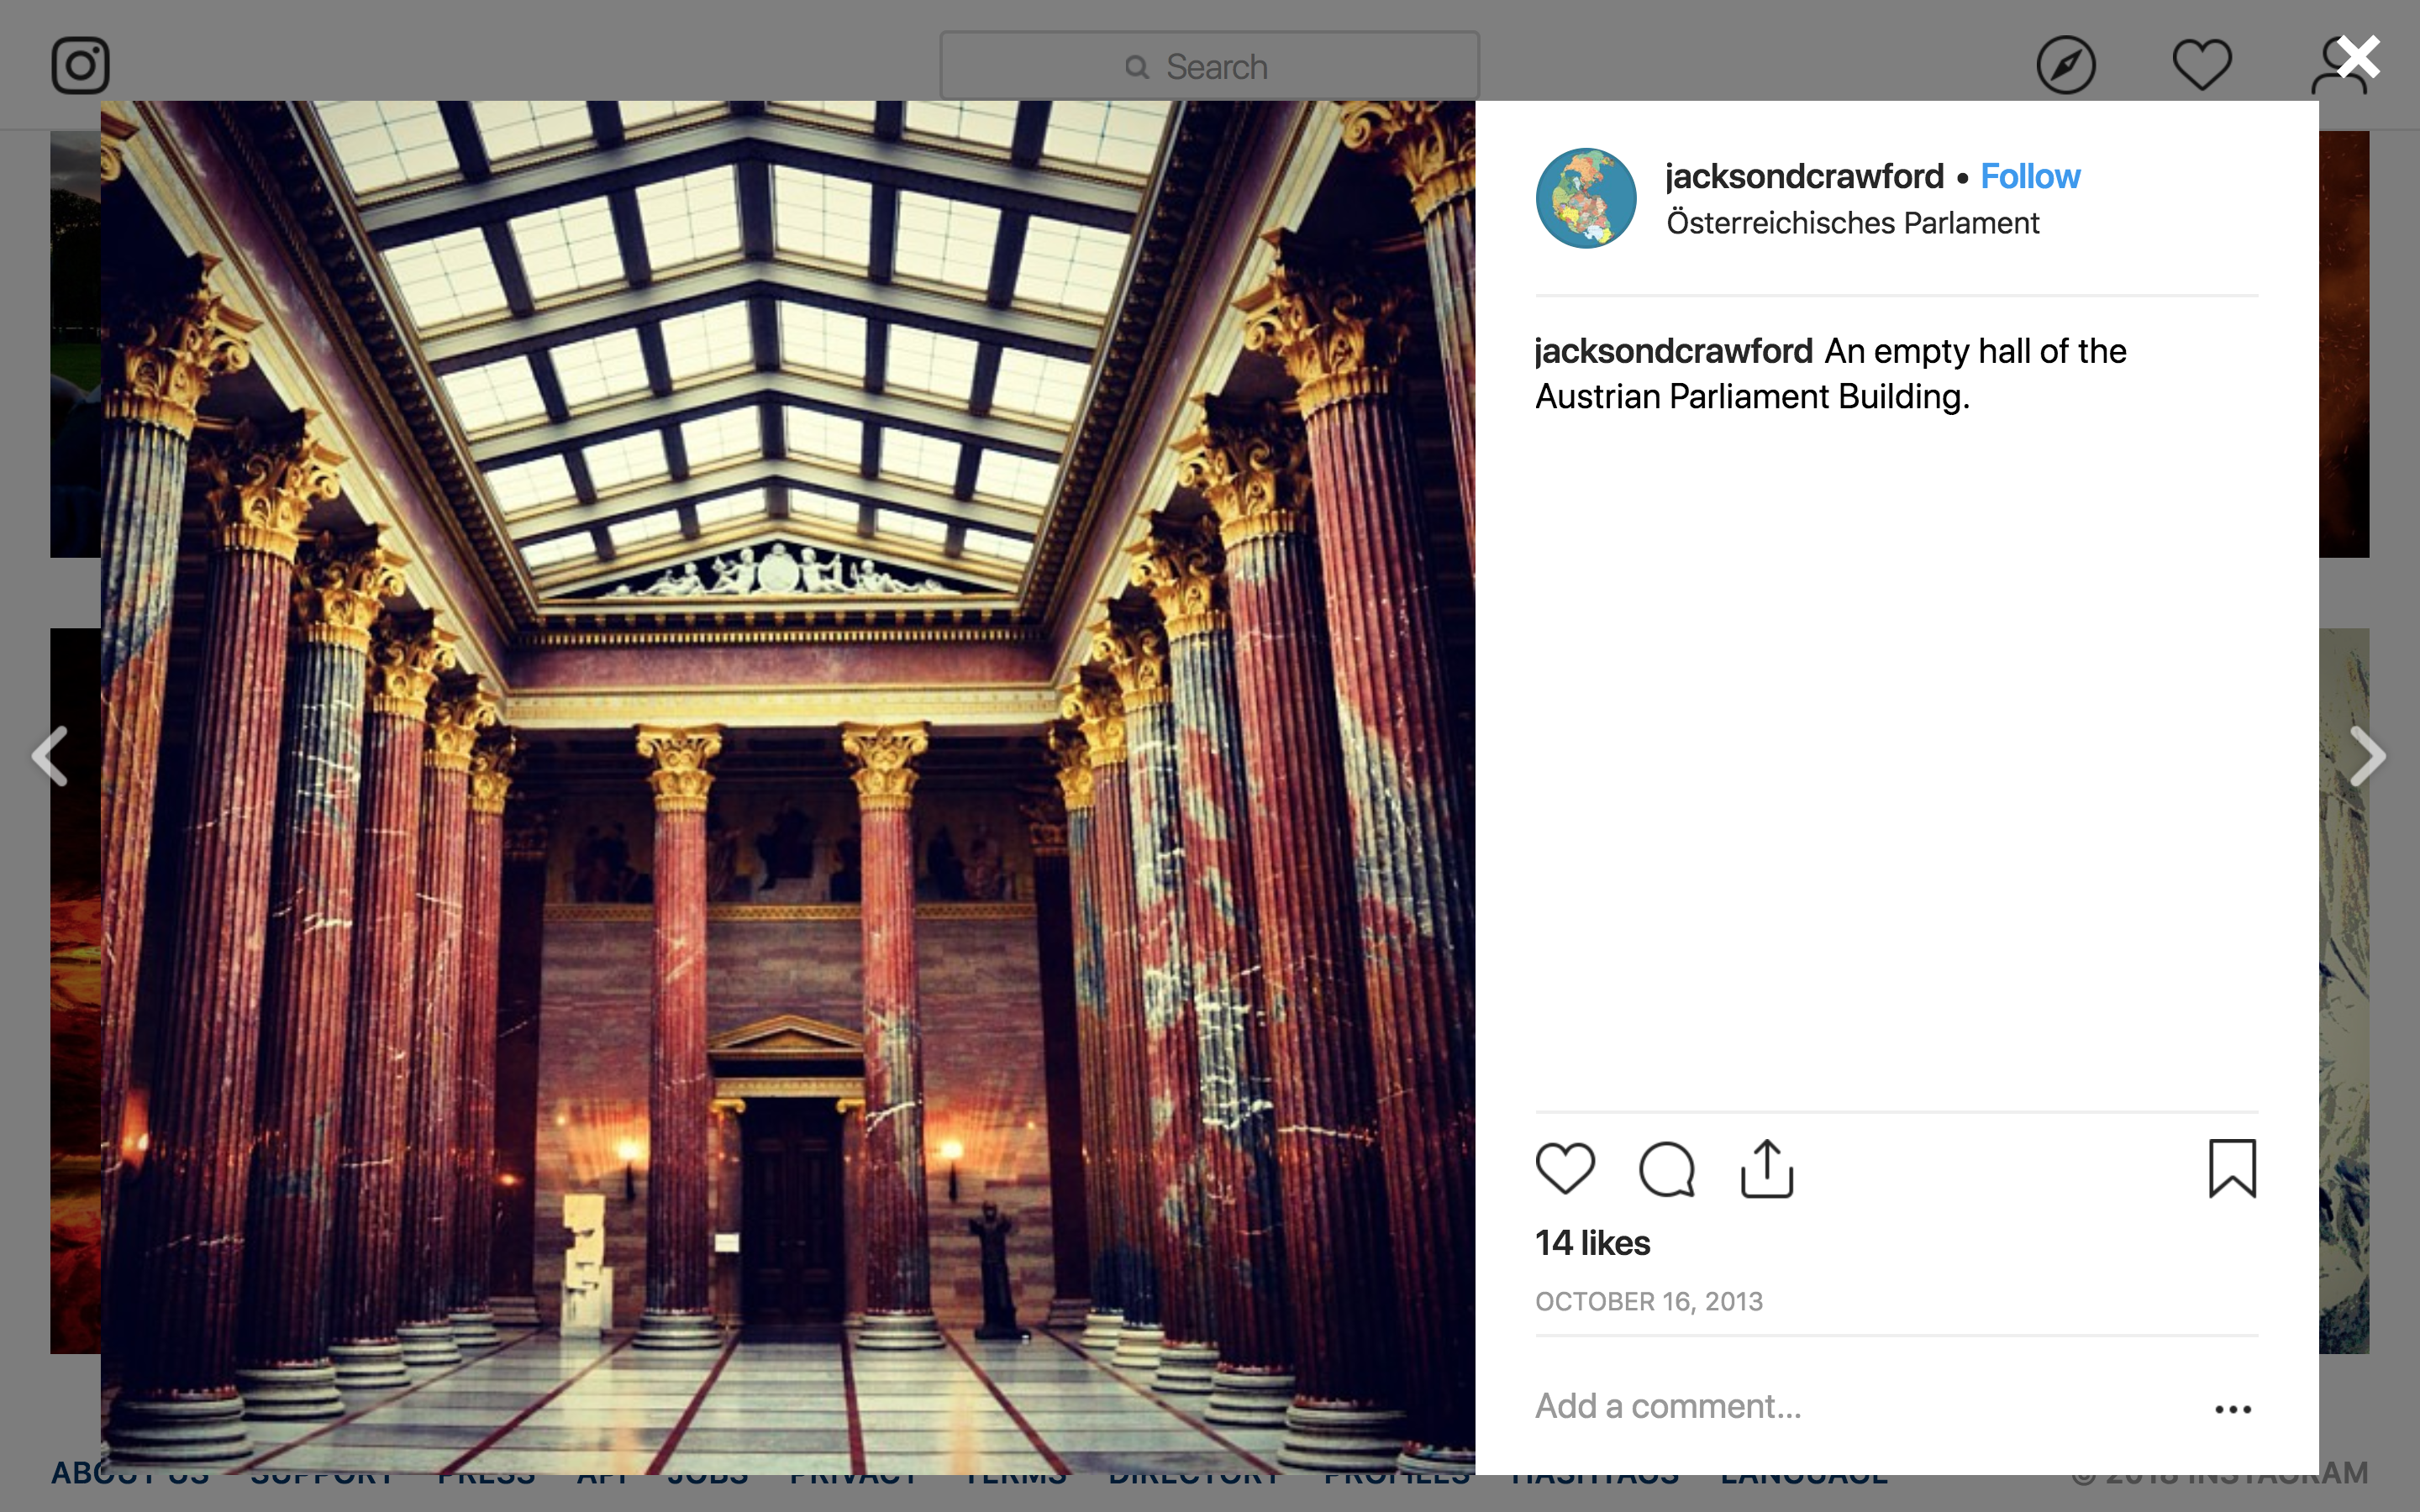Viewport: 2420px width, 1512px height.
Task: Follow jacksondcrawford
Action: [2030, 176]
